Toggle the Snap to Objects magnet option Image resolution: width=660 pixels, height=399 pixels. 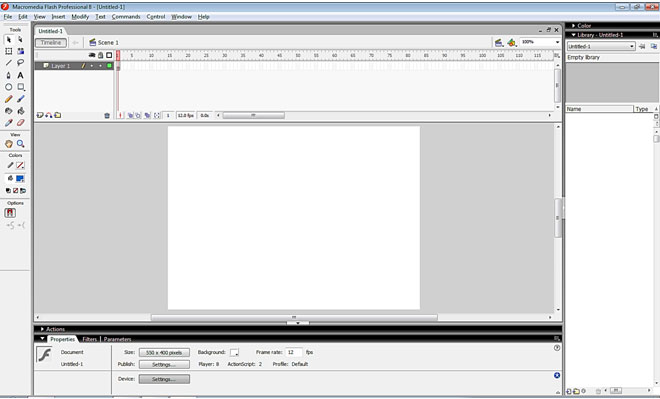[x=10, y=213]
